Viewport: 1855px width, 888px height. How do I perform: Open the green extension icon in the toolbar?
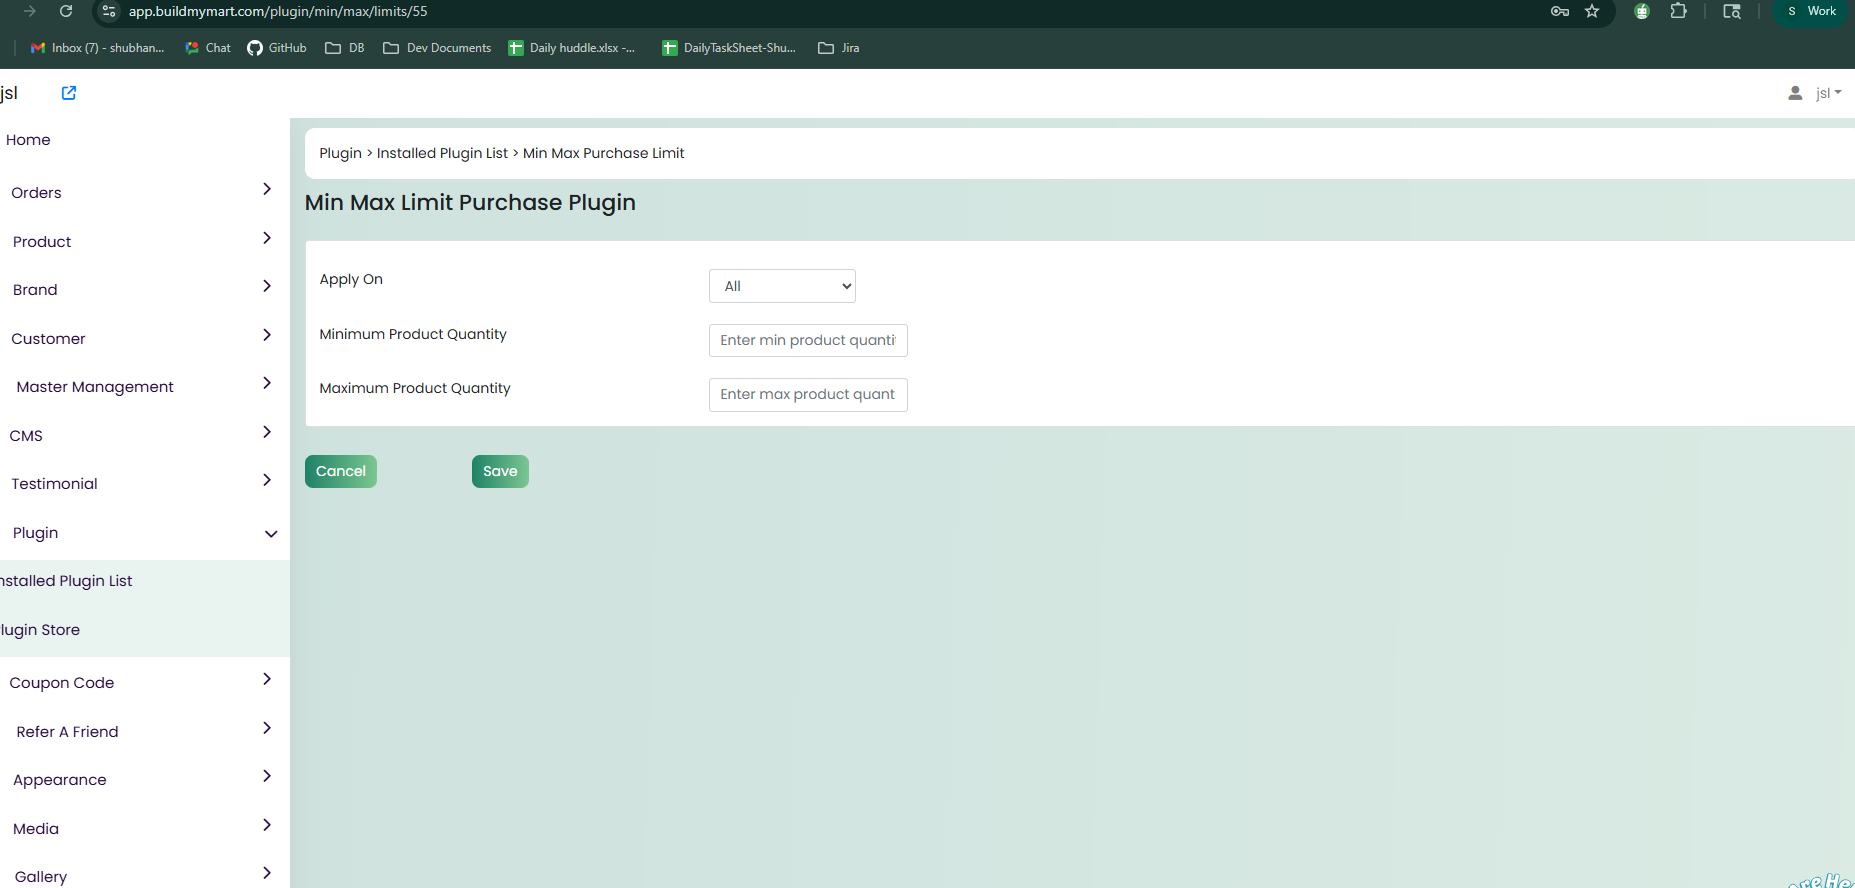pos(1641,11)
